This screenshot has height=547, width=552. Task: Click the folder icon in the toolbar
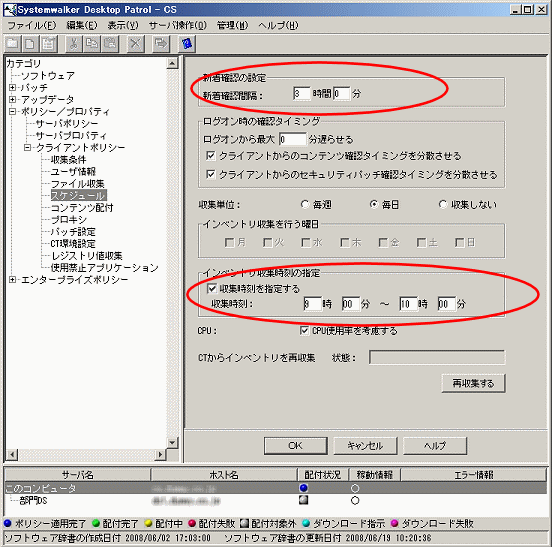(13, 44)
